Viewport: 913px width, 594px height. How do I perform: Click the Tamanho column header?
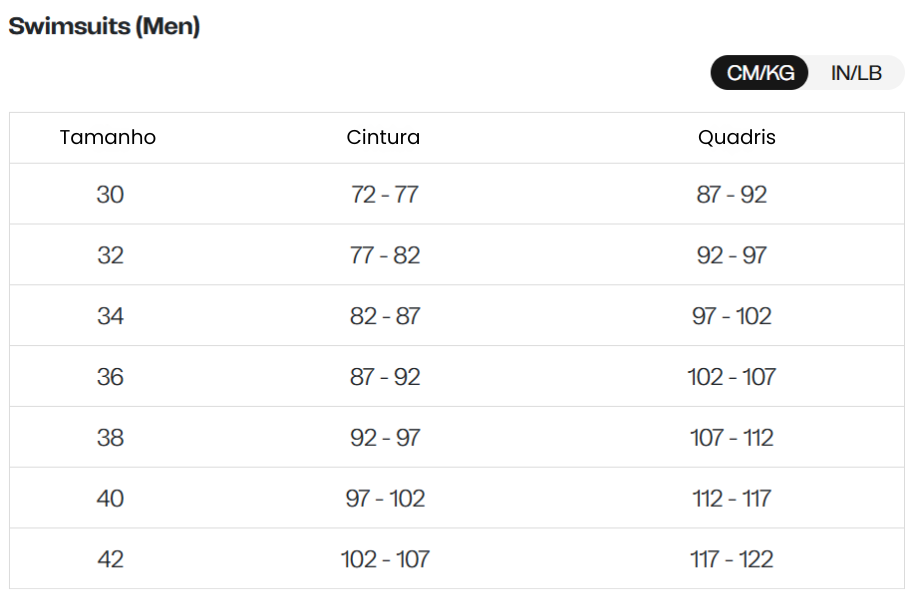click(108, 137)
